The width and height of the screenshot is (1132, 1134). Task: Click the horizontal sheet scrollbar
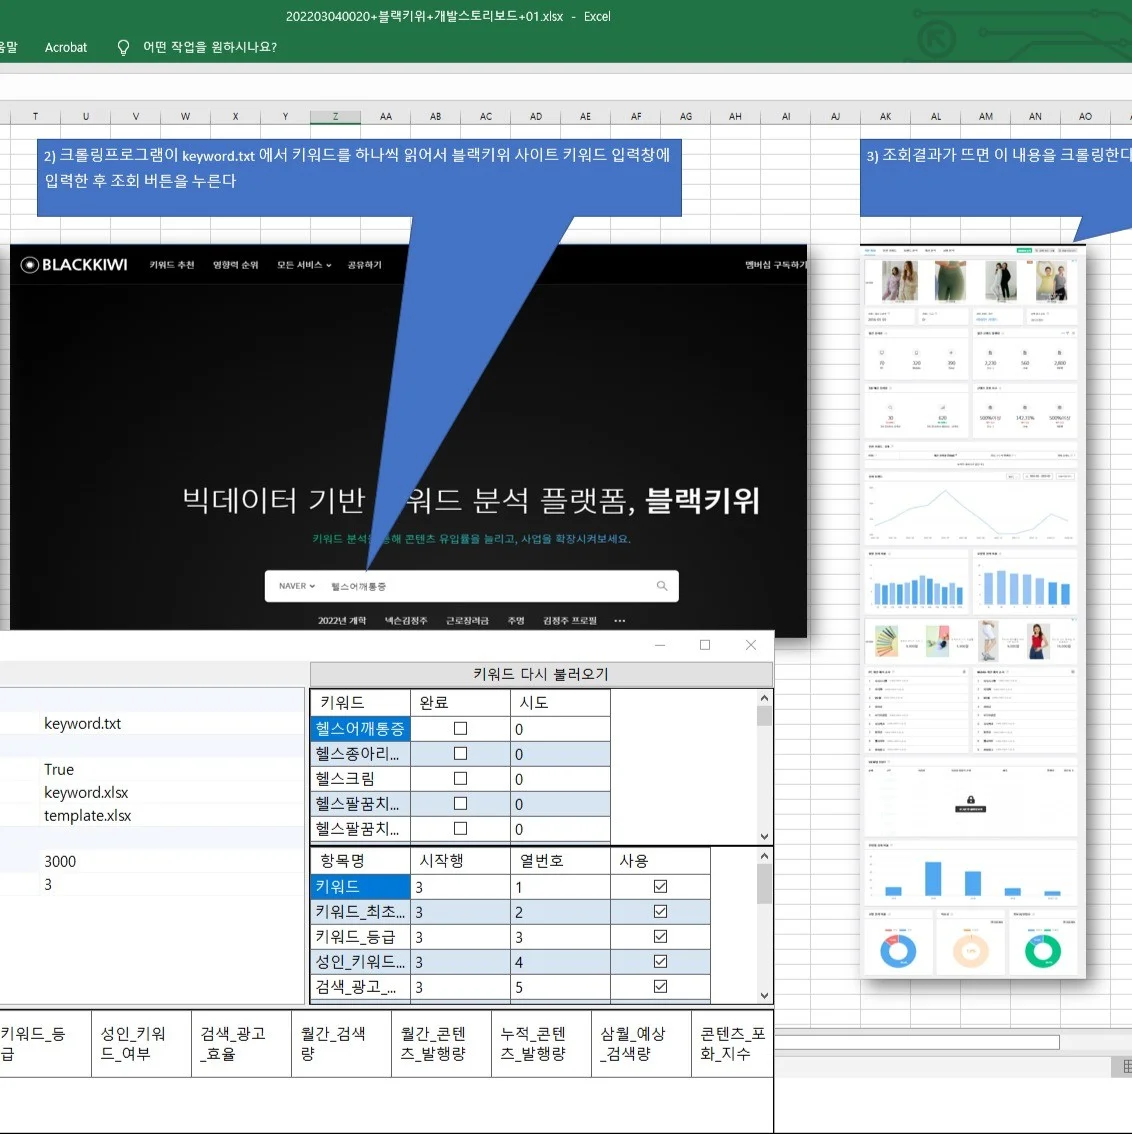tap(916, 1042)
